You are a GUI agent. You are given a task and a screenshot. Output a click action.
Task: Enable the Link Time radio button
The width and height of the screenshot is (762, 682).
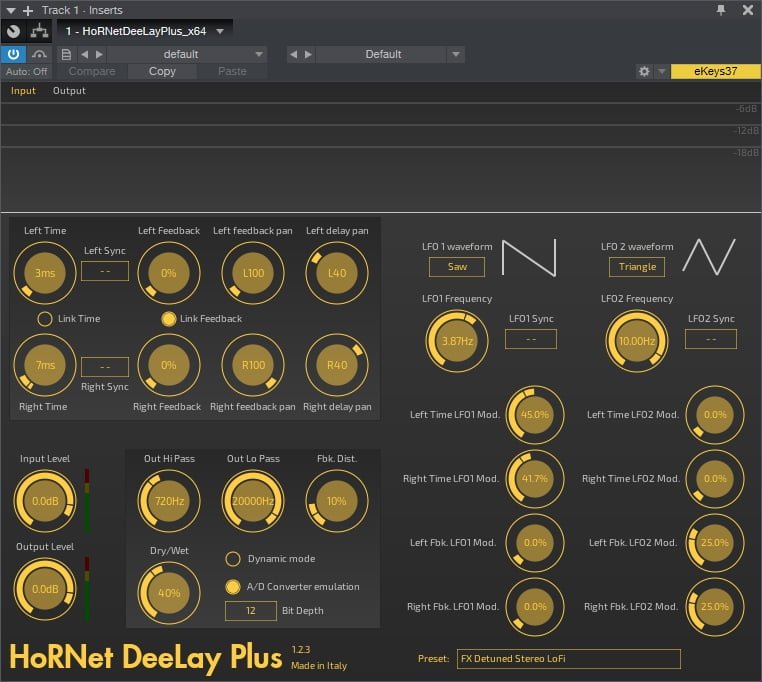[45, 319]
